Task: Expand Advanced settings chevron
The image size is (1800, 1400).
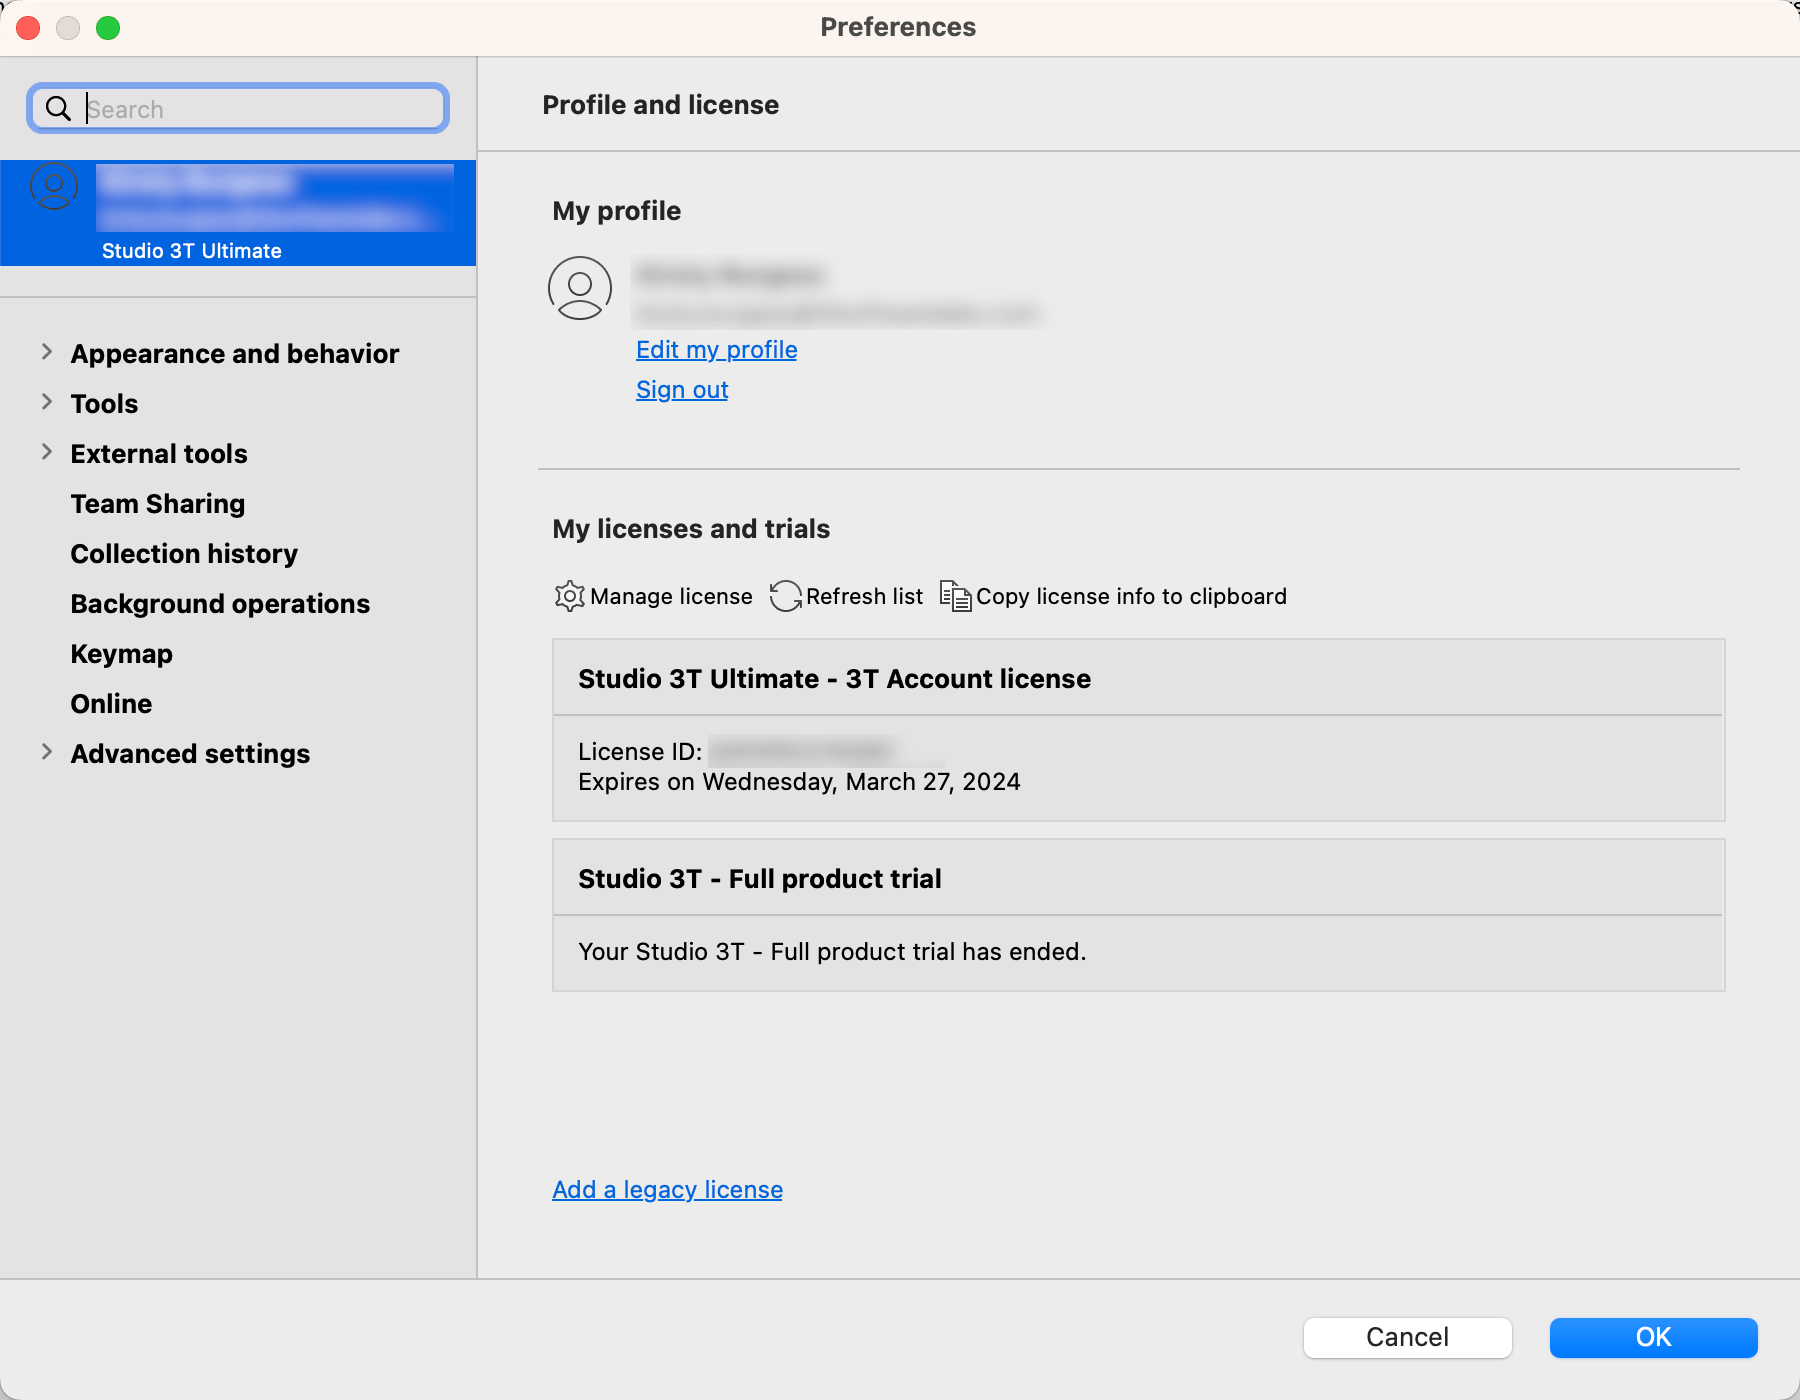Action: 47,752
